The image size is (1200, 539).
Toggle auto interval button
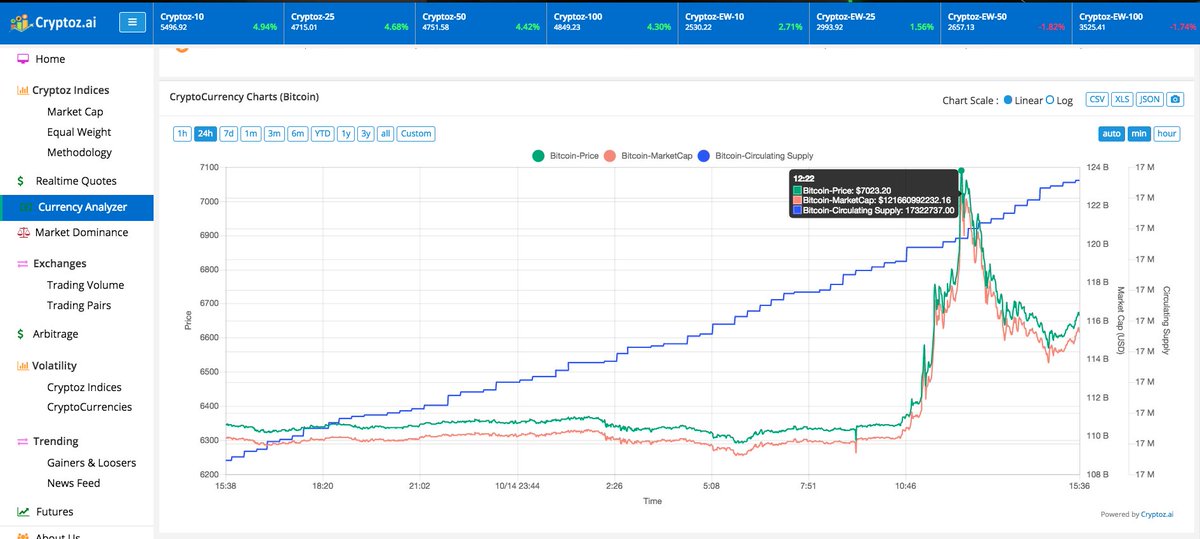coord(1111,134)
